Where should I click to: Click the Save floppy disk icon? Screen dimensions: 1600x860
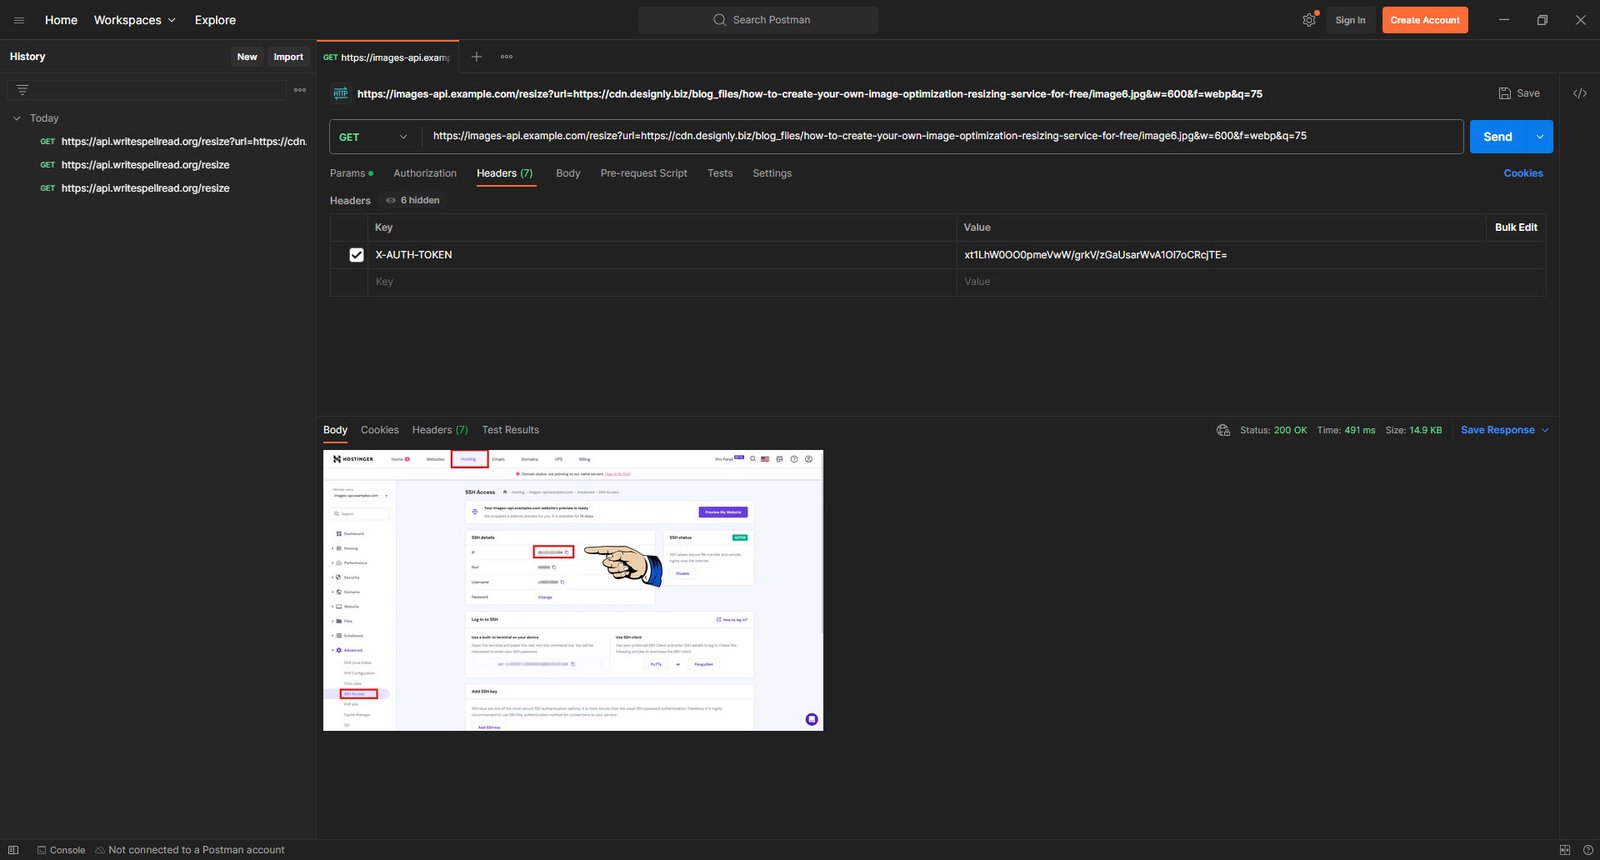pos(1505,93)
